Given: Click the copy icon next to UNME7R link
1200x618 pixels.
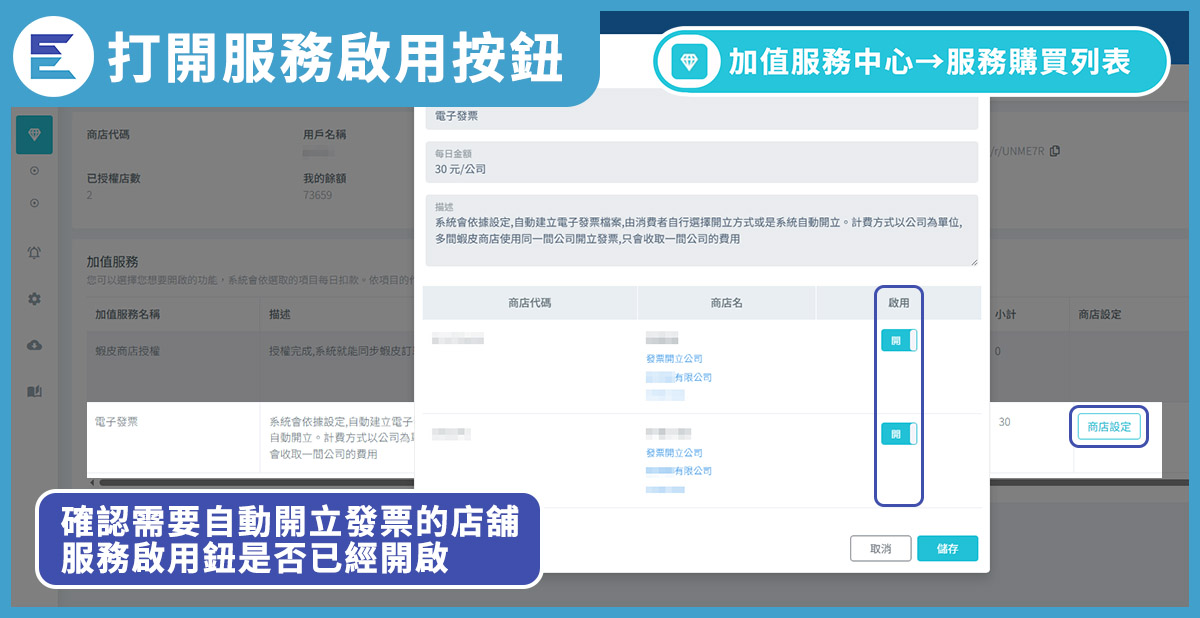Looking at the screenshot, I should 1055,151.
